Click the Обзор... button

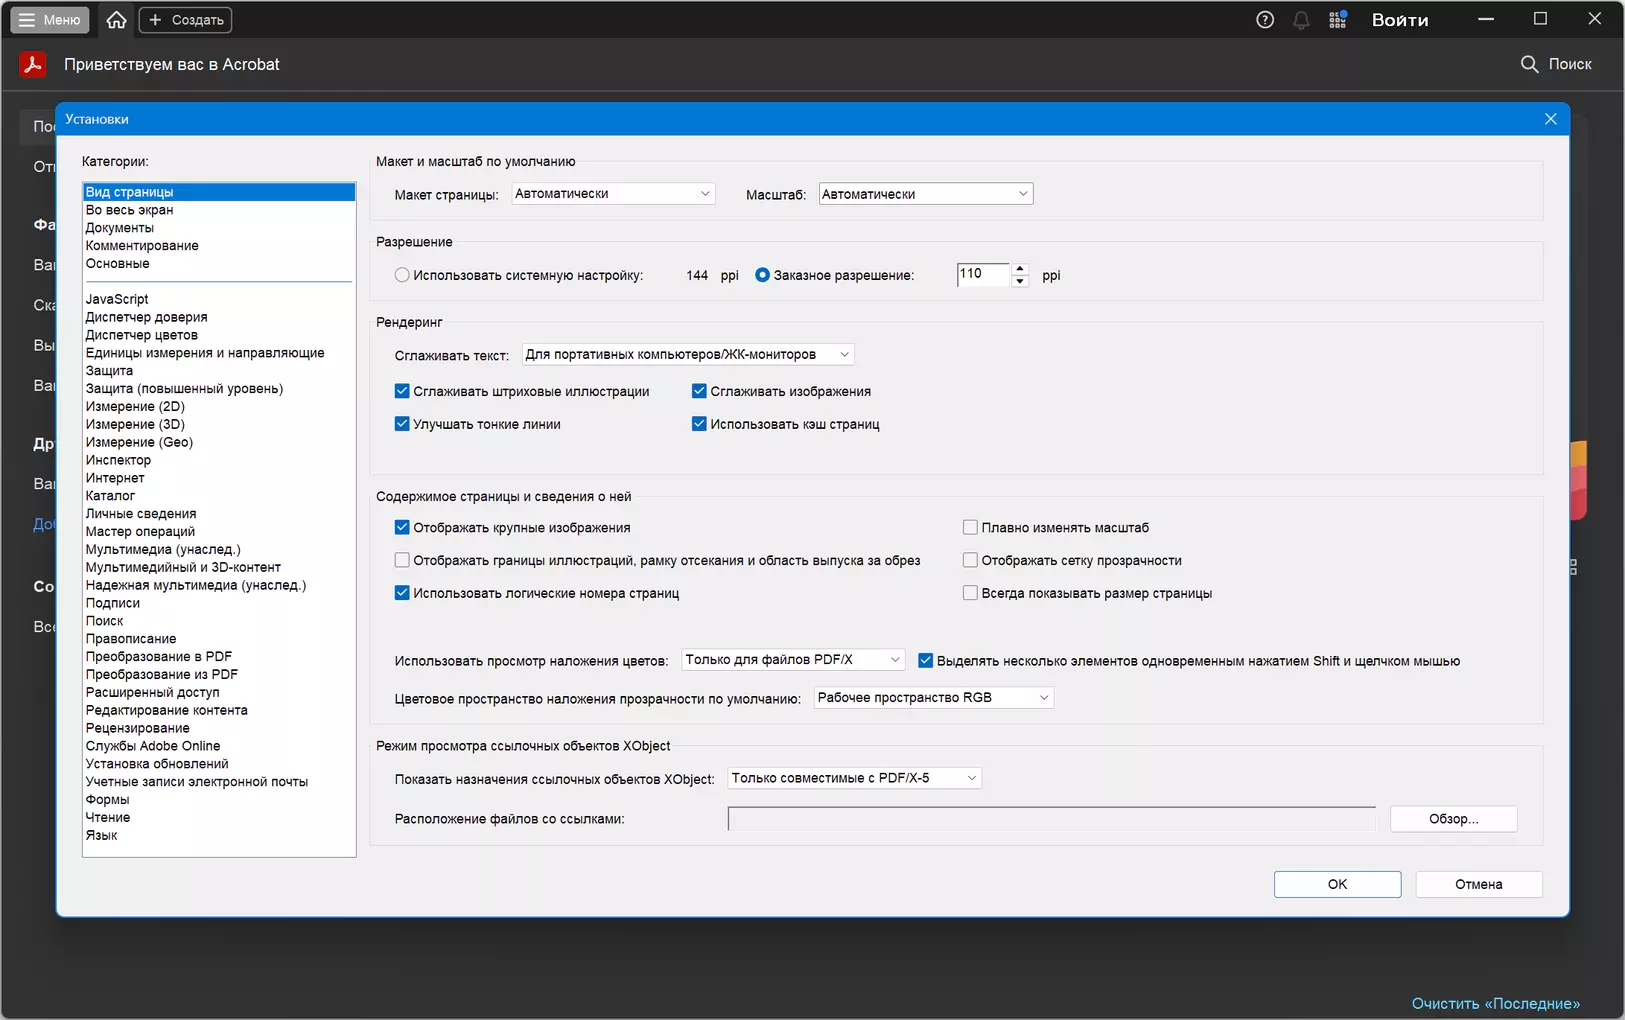(1453, 819)
